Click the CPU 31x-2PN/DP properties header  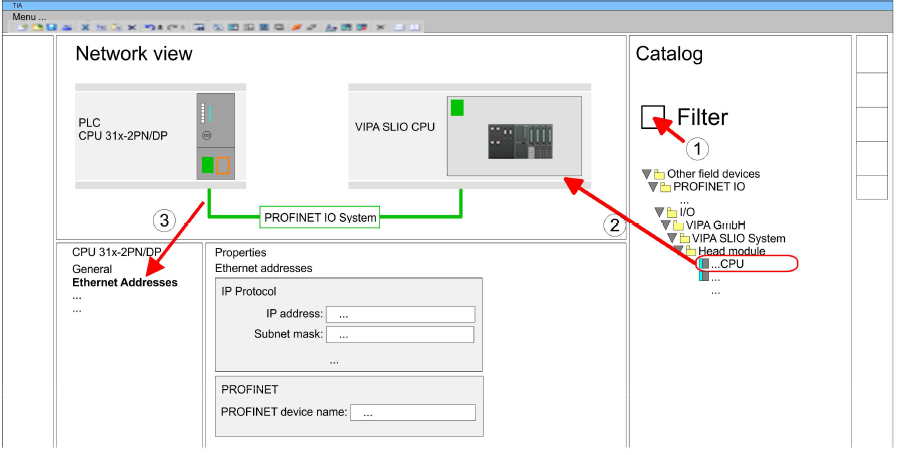(117, 252)
